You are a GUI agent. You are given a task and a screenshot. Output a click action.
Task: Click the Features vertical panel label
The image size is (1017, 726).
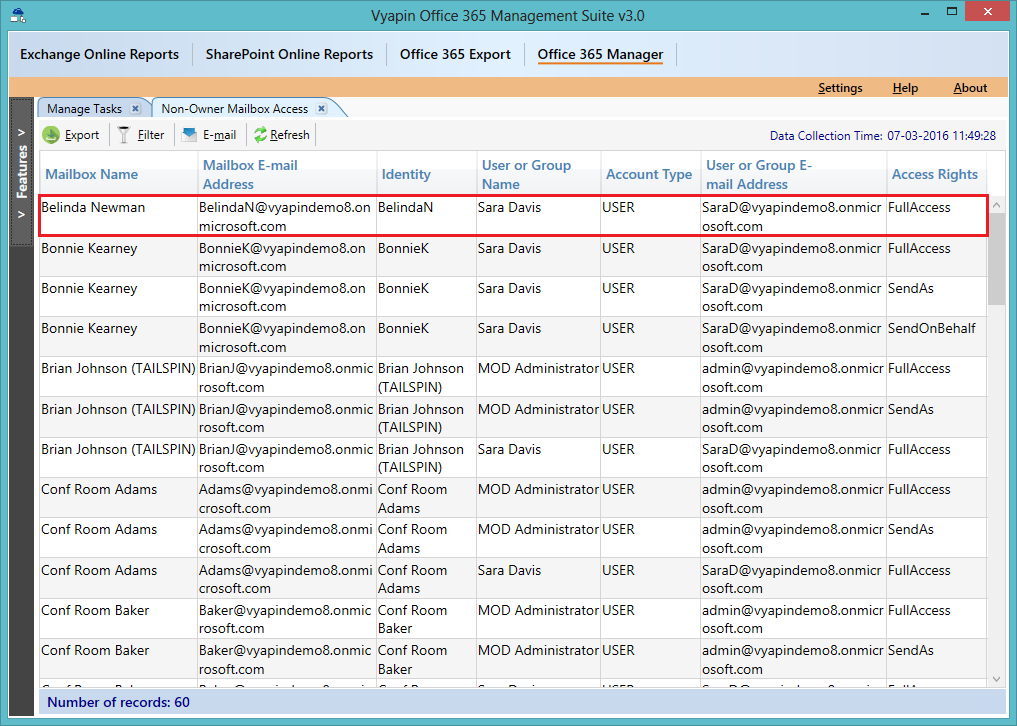point(22,173)
